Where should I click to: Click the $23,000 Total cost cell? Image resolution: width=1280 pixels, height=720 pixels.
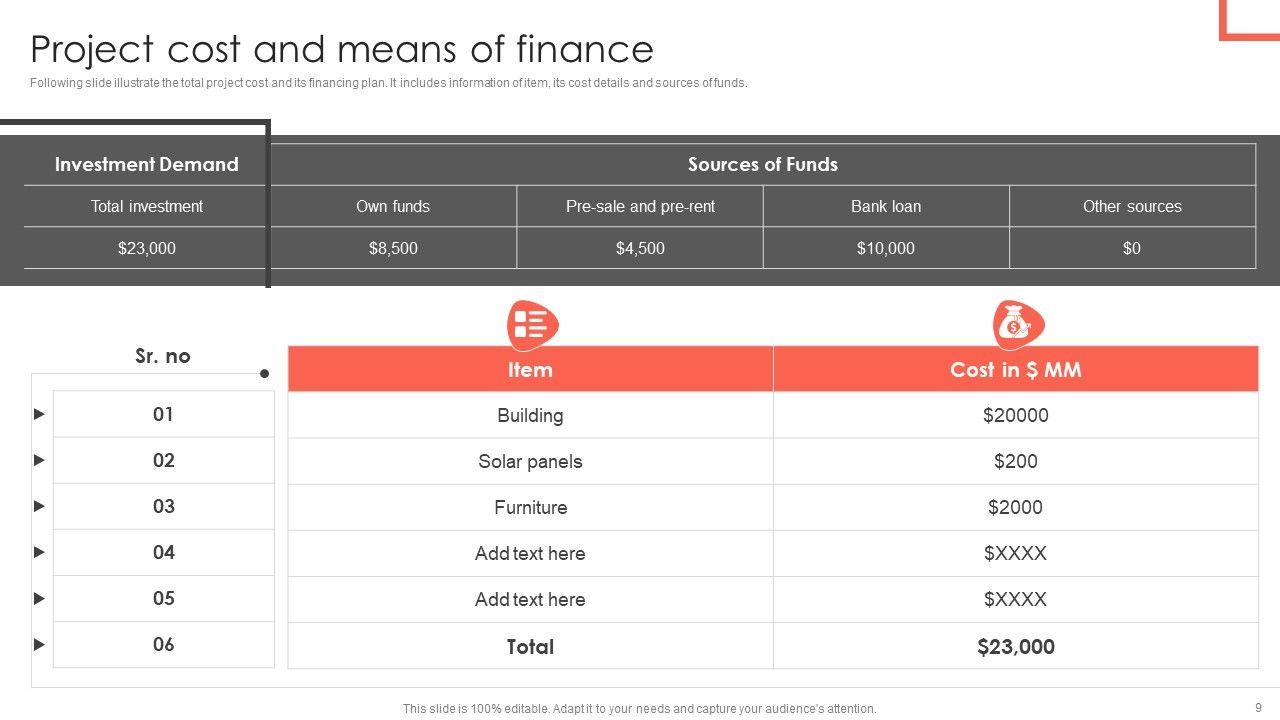pyautogui.click(x=1015, y=647)
